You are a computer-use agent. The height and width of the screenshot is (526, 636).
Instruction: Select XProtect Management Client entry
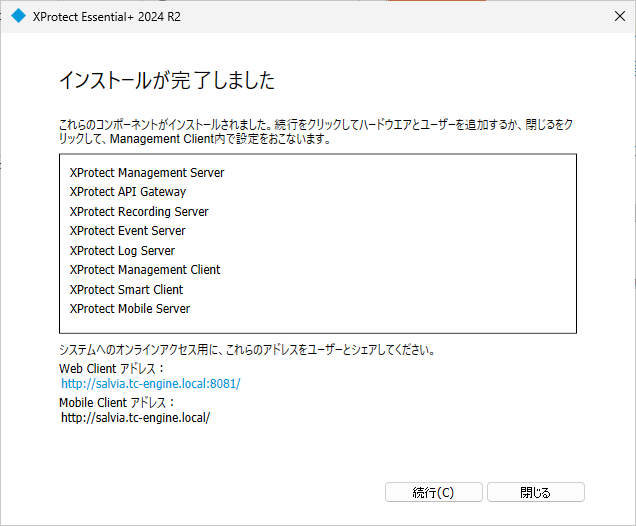pyautogui.click(x=145, y=270)
